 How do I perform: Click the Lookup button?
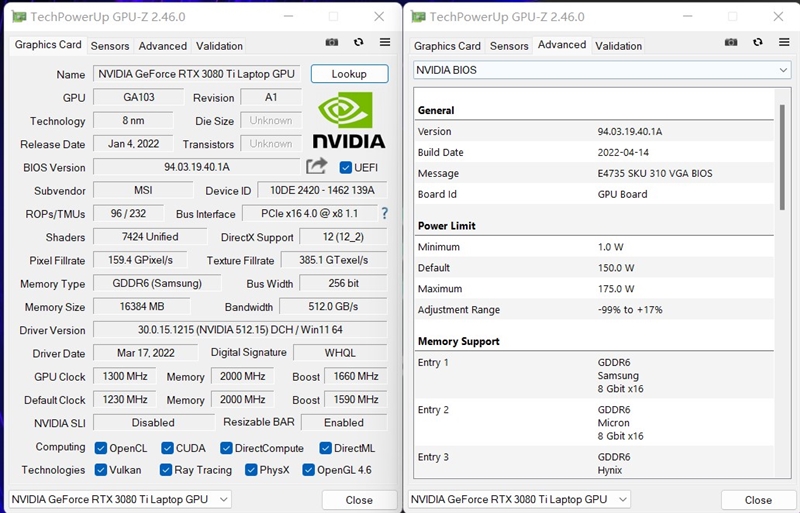click(x=349, y=74)
